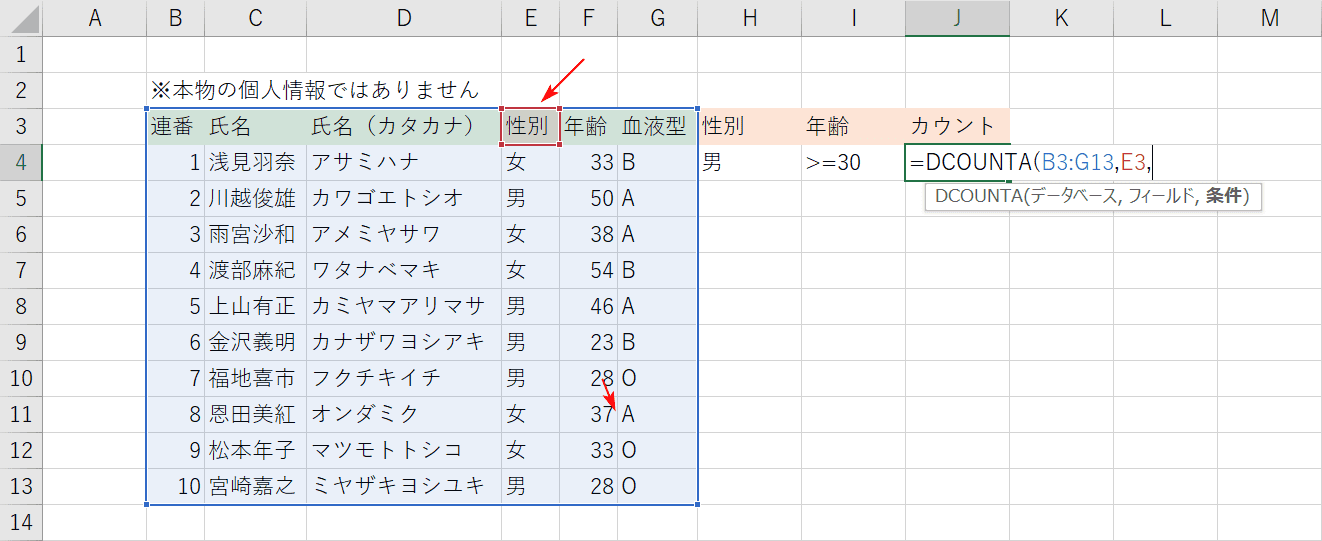The image size is (1322, 541).
Task: Click the 氏名（カタカナ） header cell
Action: point(404,126)
